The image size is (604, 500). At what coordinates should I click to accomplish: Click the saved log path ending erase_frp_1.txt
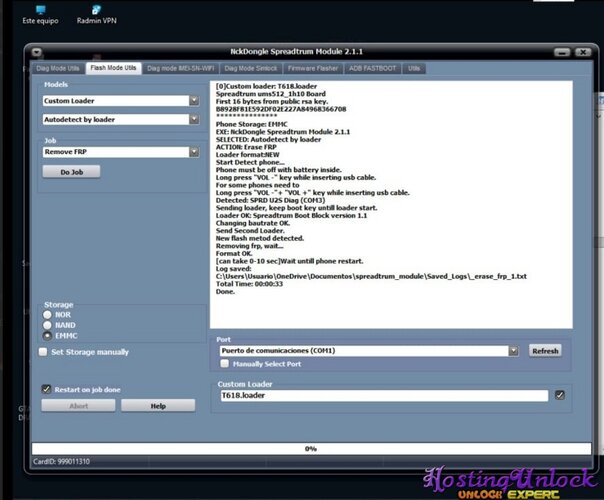pos(371,276)
